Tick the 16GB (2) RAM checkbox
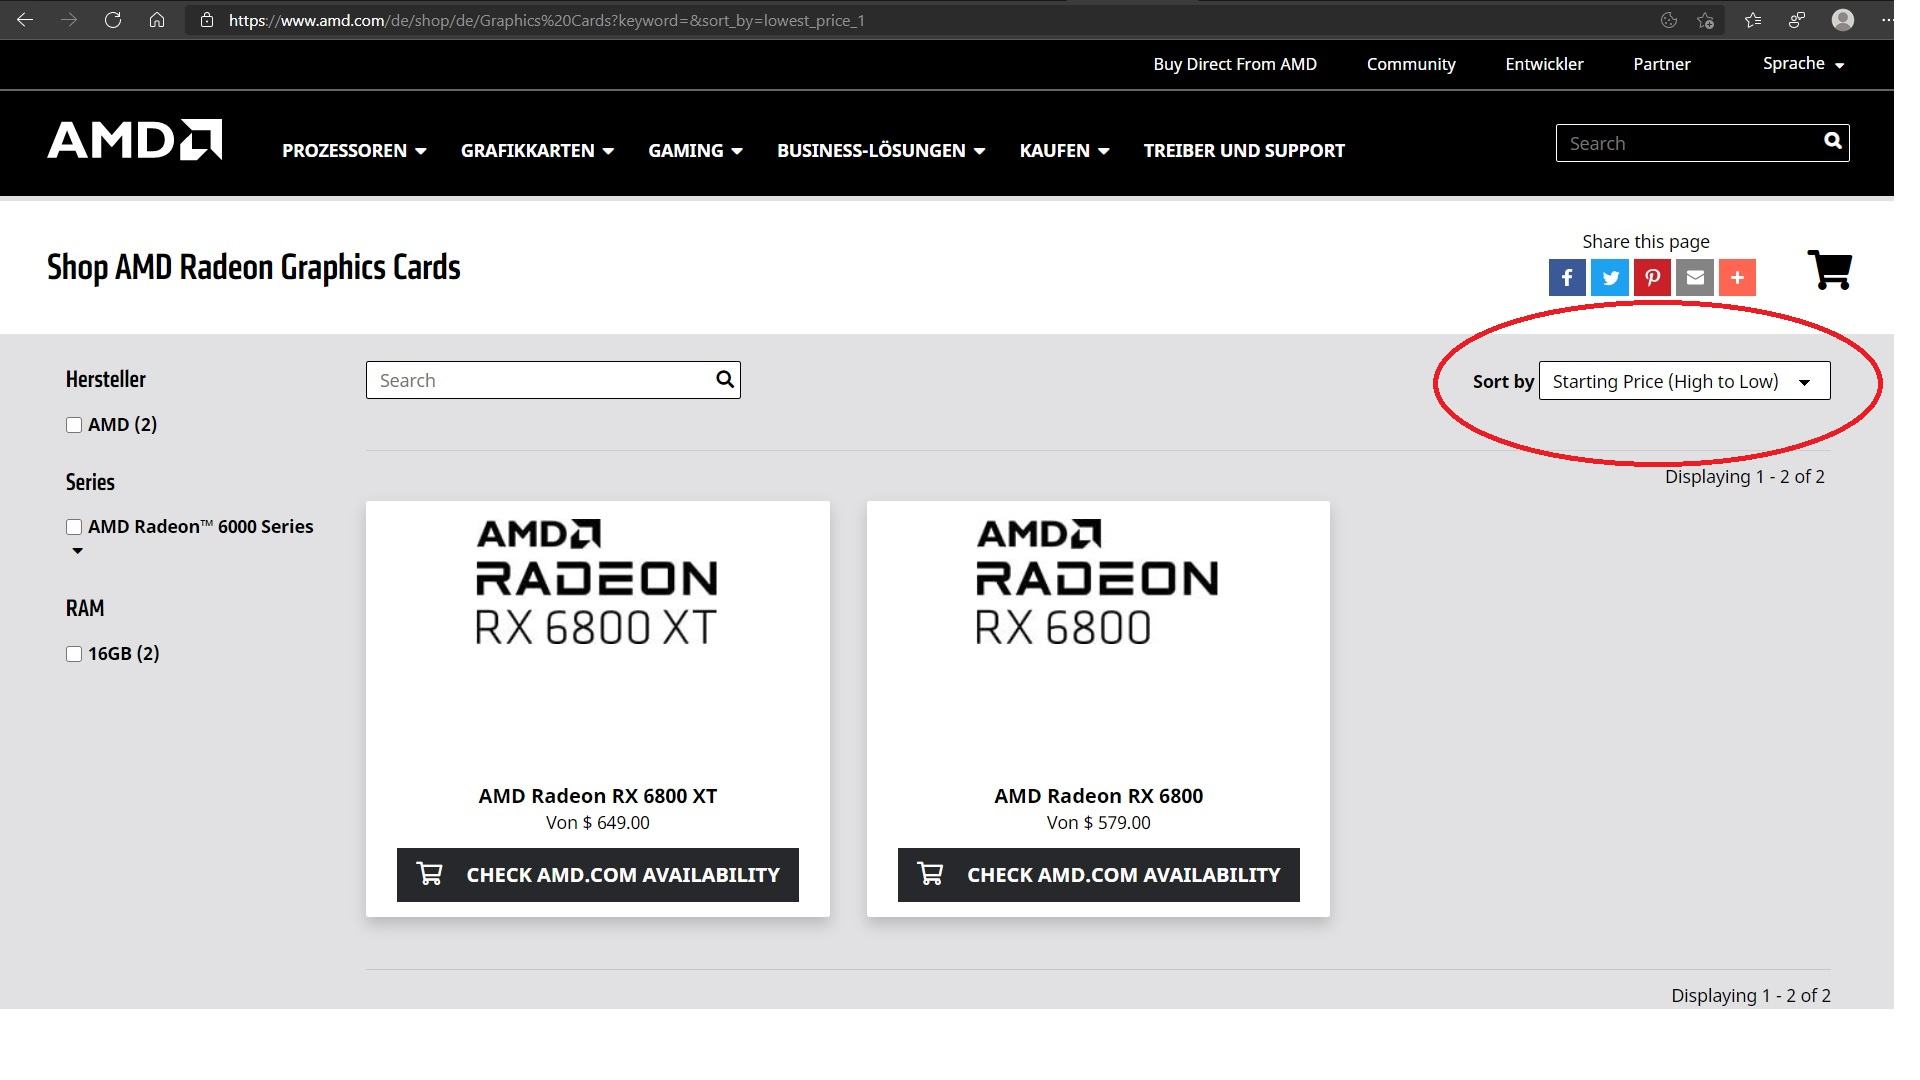Screen dimensions: 1920x1080 point(74,654)
